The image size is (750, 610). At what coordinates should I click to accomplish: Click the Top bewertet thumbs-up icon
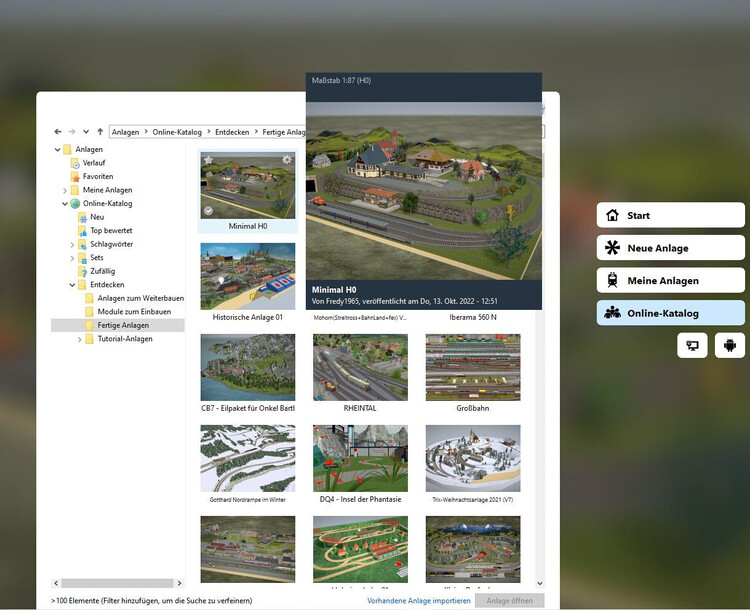[x=82, y=231]
